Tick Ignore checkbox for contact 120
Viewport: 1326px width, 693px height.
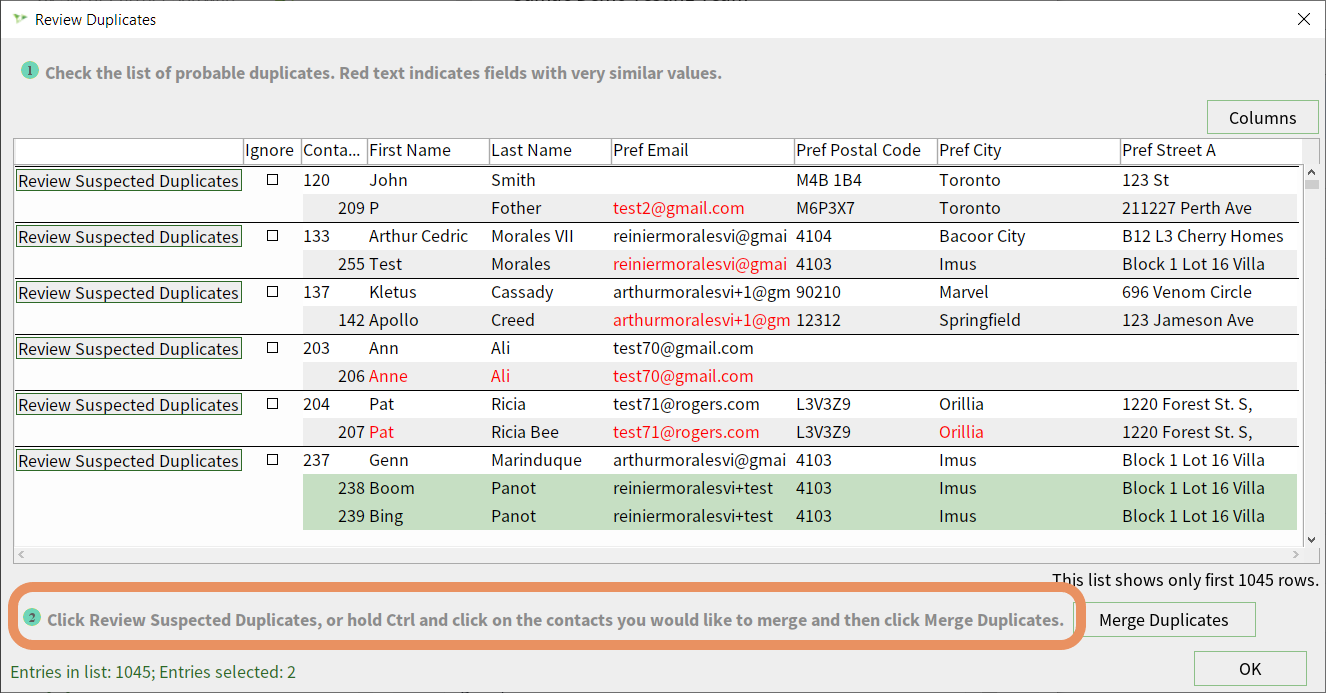[272, 180]
